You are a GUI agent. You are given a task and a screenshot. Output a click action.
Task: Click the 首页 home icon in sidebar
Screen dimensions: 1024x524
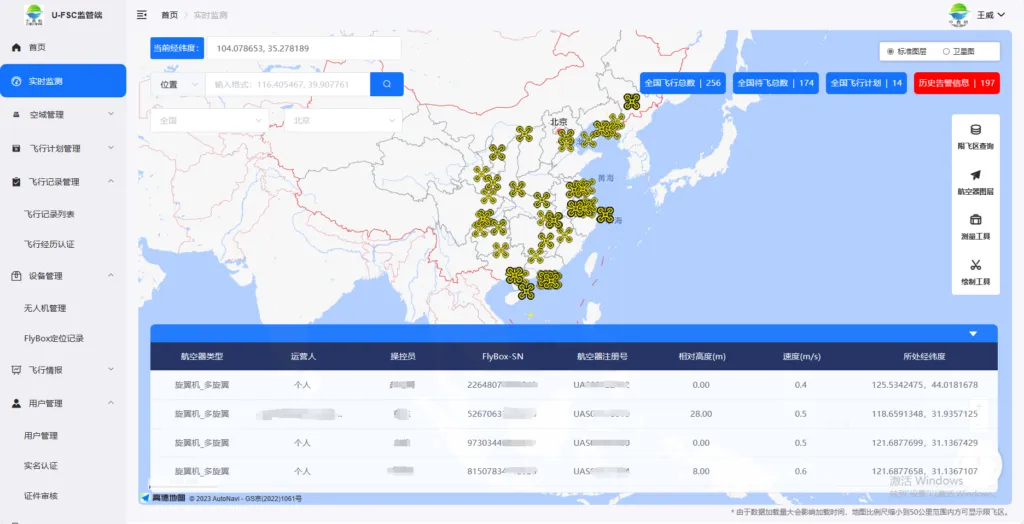tap(16, 47)
